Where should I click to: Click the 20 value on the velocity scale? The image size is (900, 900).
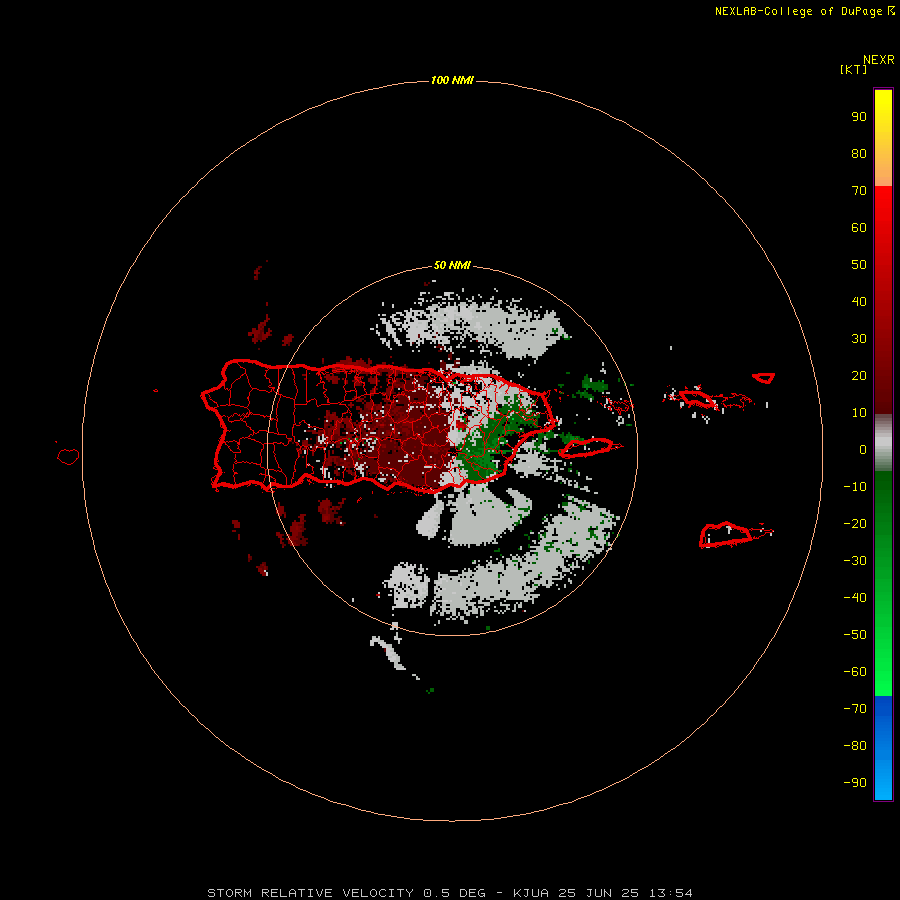(859, 375)
